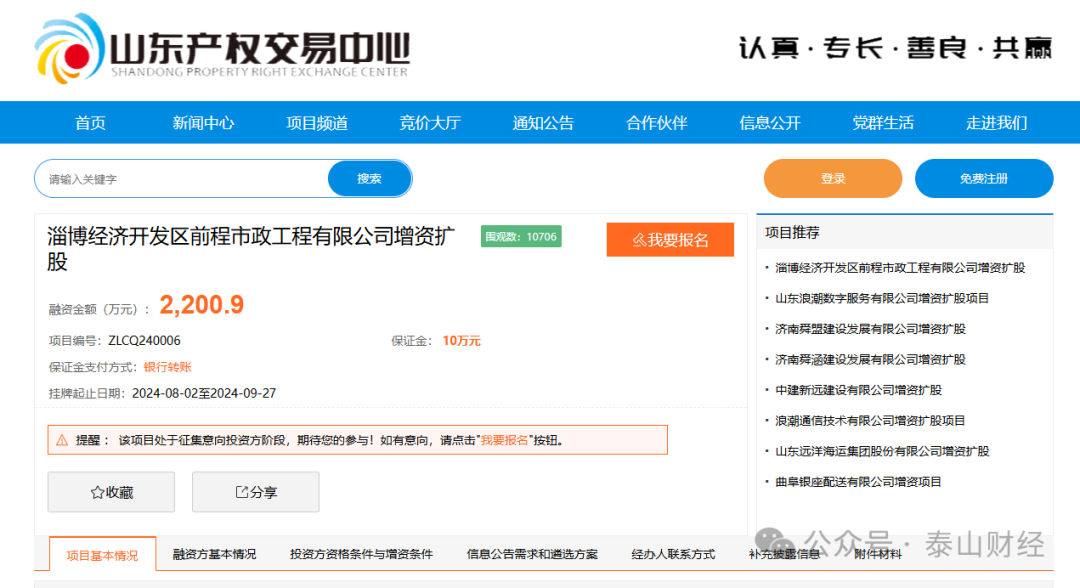This screenshot has height=588, width=1080.
Task: Open the 竞价大厅 menu item
Action: point(429,122)
